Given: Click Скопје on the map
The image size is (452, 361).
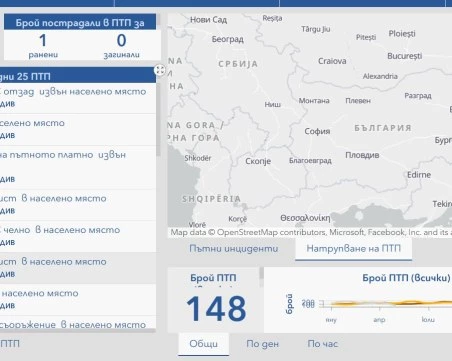Looking at the screenshot, I should point(258,161).
